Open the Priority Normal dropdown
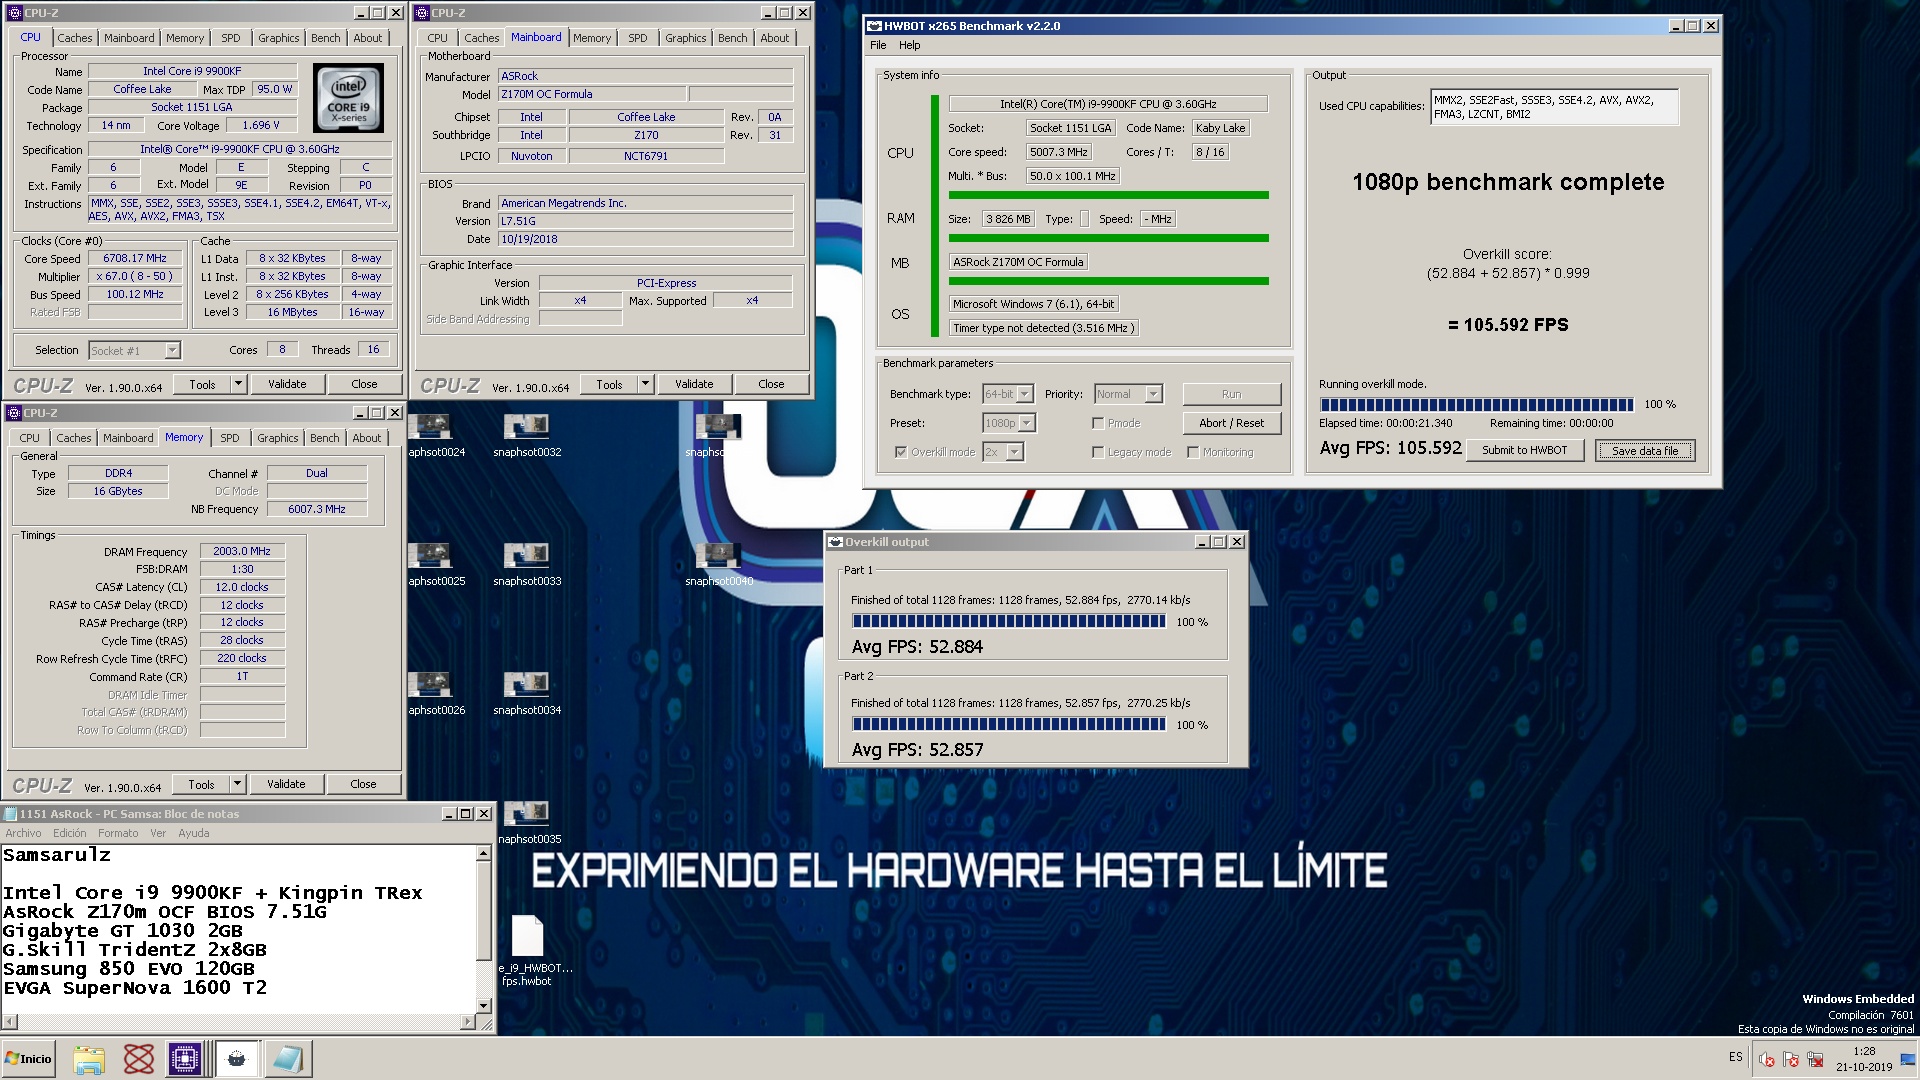This screenshot has height=1080, width=1920. [1128, 395]
